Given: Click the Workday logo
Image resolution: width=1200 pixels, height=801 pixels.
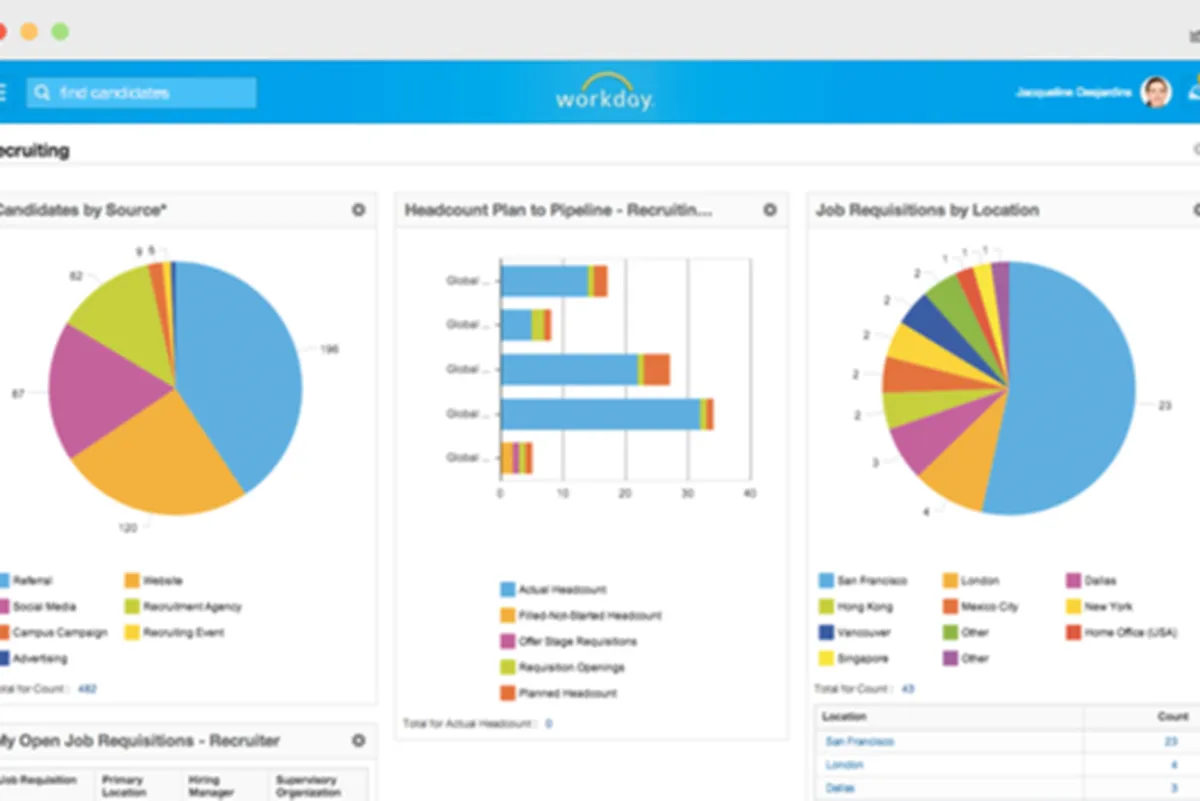Looking at the screenshot, I should (605, 92).
